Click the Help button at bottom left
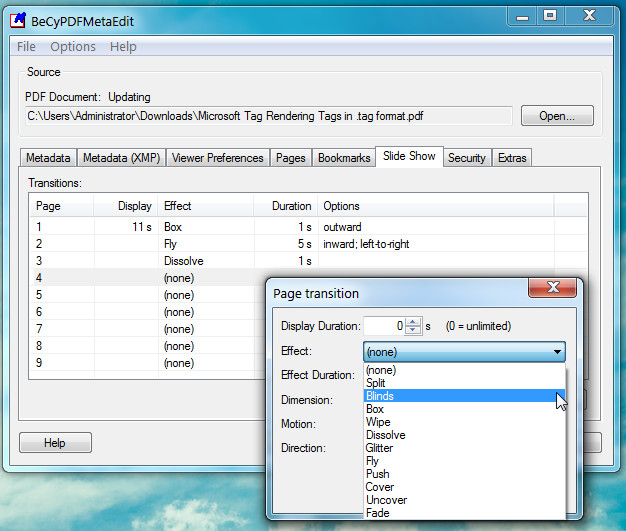 tap(55, 443)
